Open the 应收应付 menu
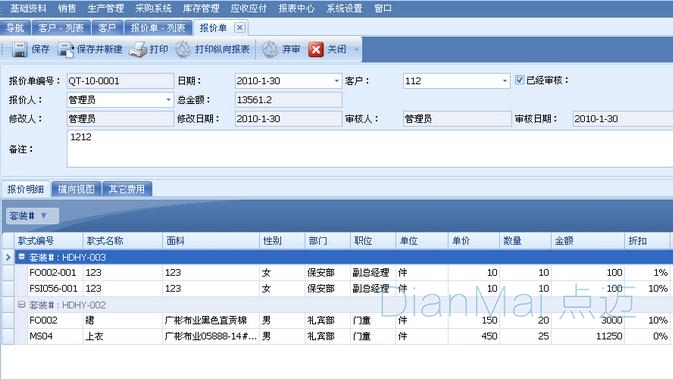 click(249, 8)
